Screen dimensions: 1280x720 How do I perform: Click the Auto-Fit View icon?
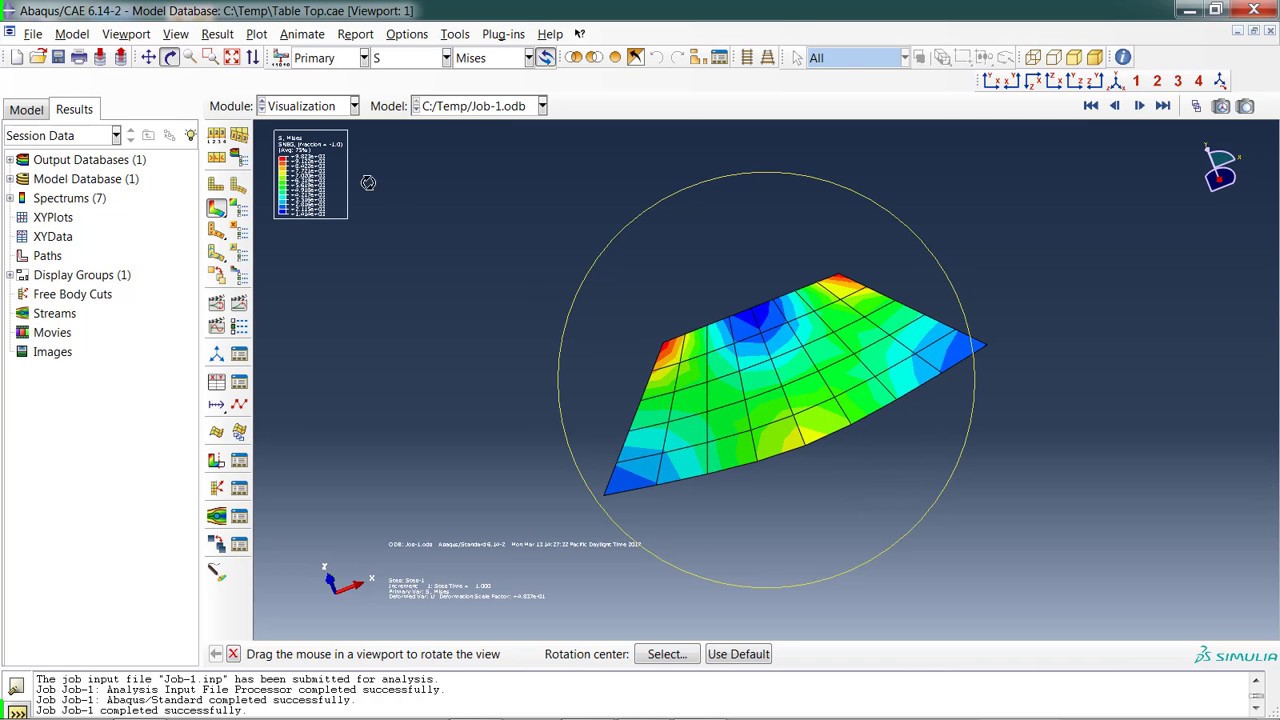[232, 58]
